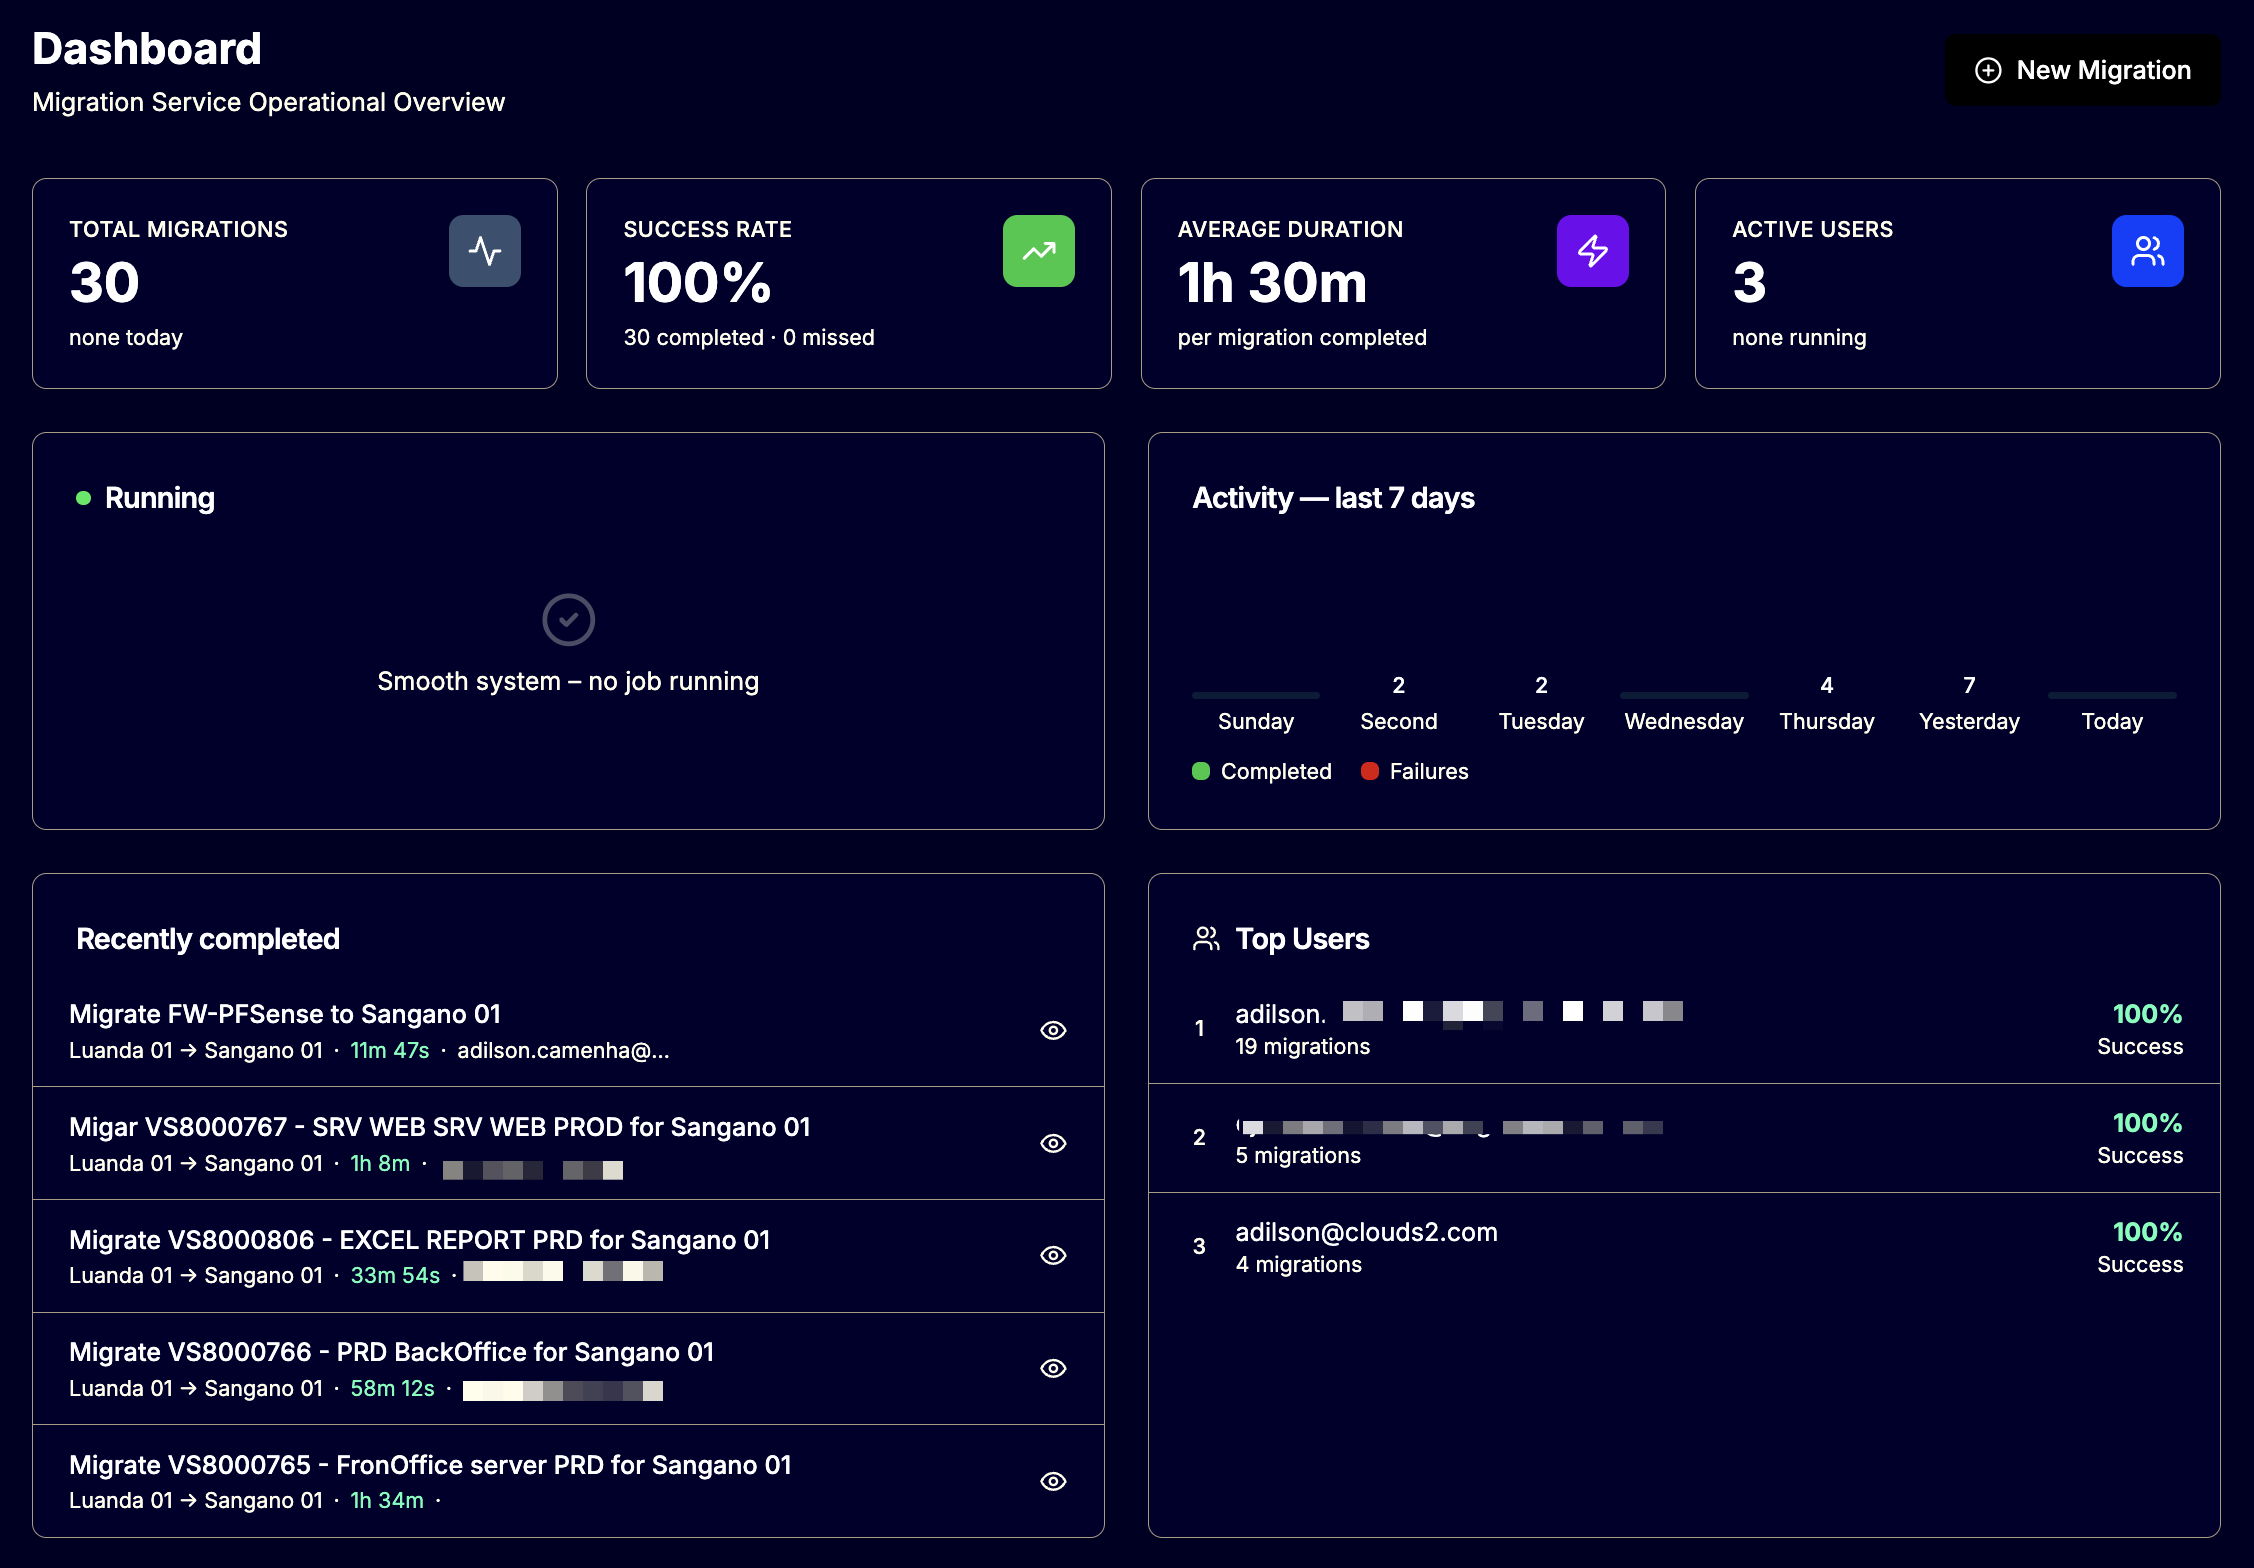The height and width of the screenshot is (1568, 2254).
Task: Click the Today activity bar
Action: [2112, 695]
